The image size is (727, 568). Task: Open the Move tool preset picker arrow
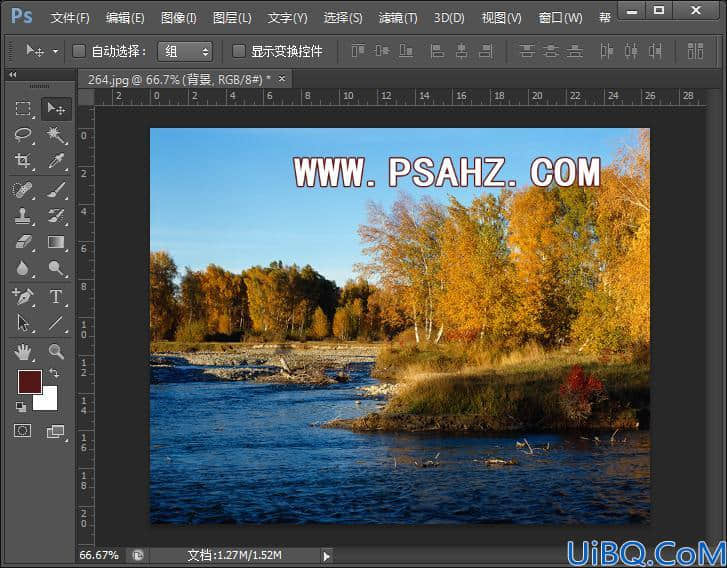tap(55, 51)
